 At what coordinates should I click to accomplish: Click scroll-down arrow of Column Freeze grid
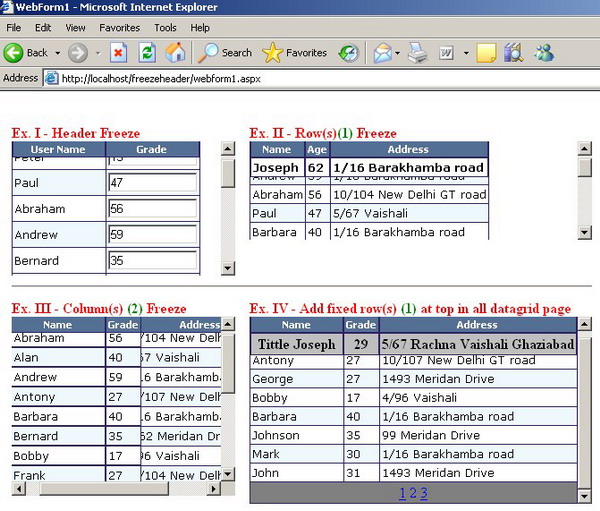click(228, 474)
